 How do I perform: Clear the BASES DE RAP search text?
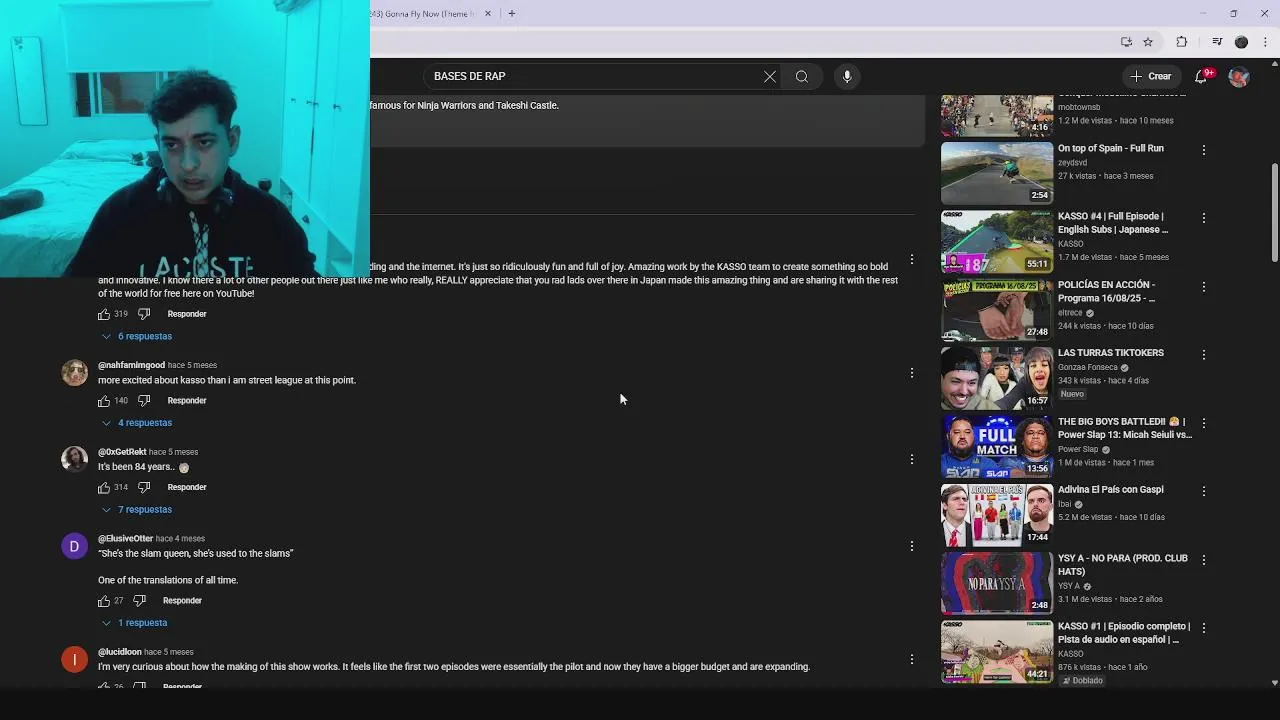click(x=770, y=76)
